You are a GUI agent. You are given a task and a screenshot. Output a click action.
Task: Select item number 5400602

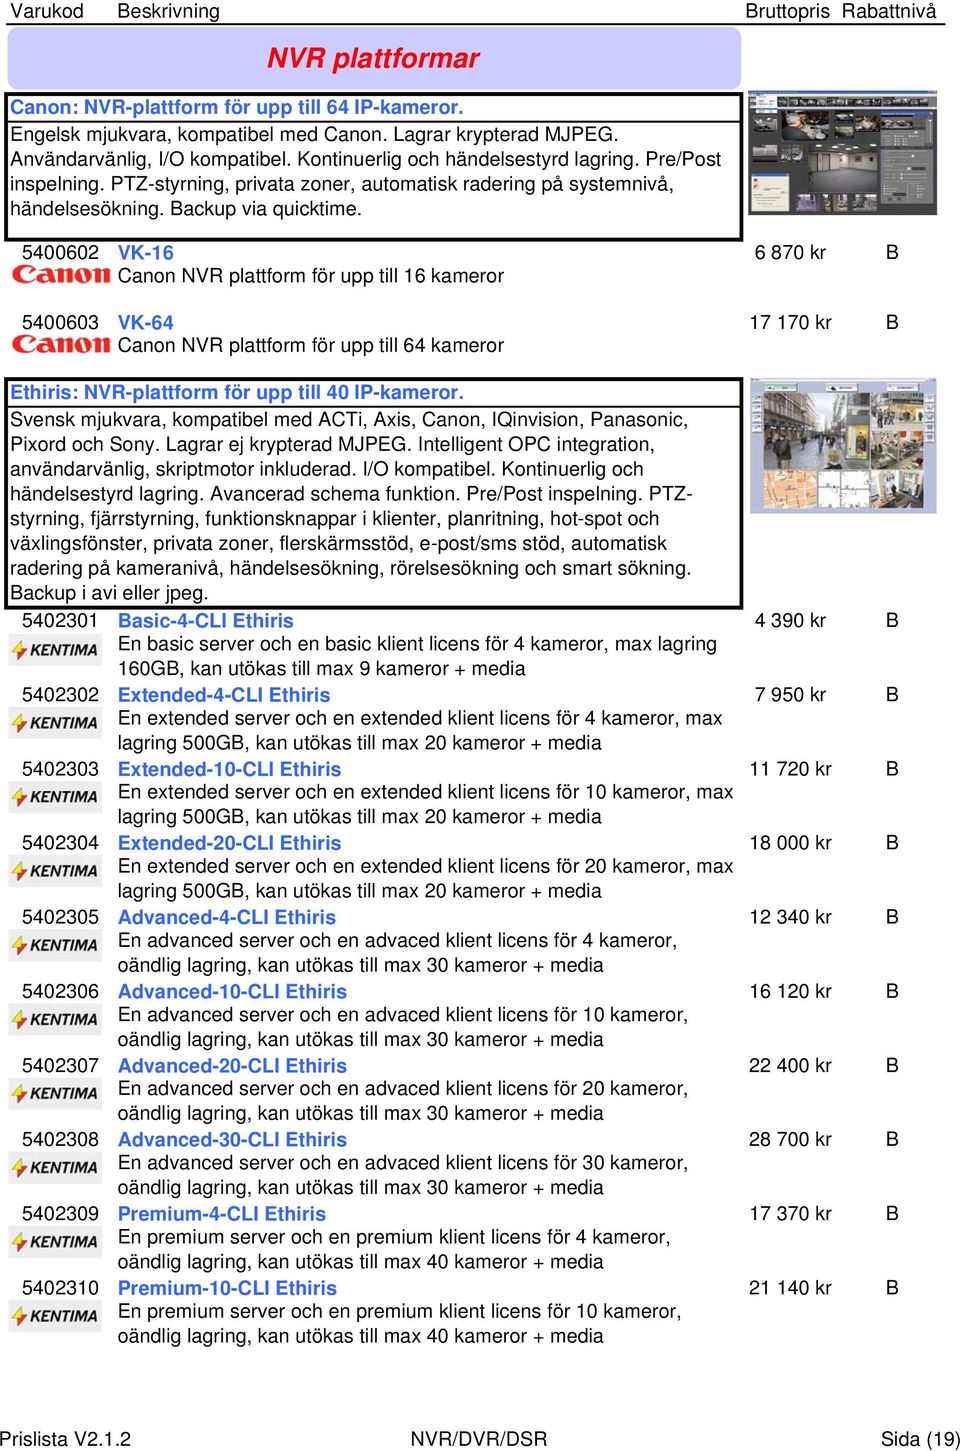coord(60,253)
